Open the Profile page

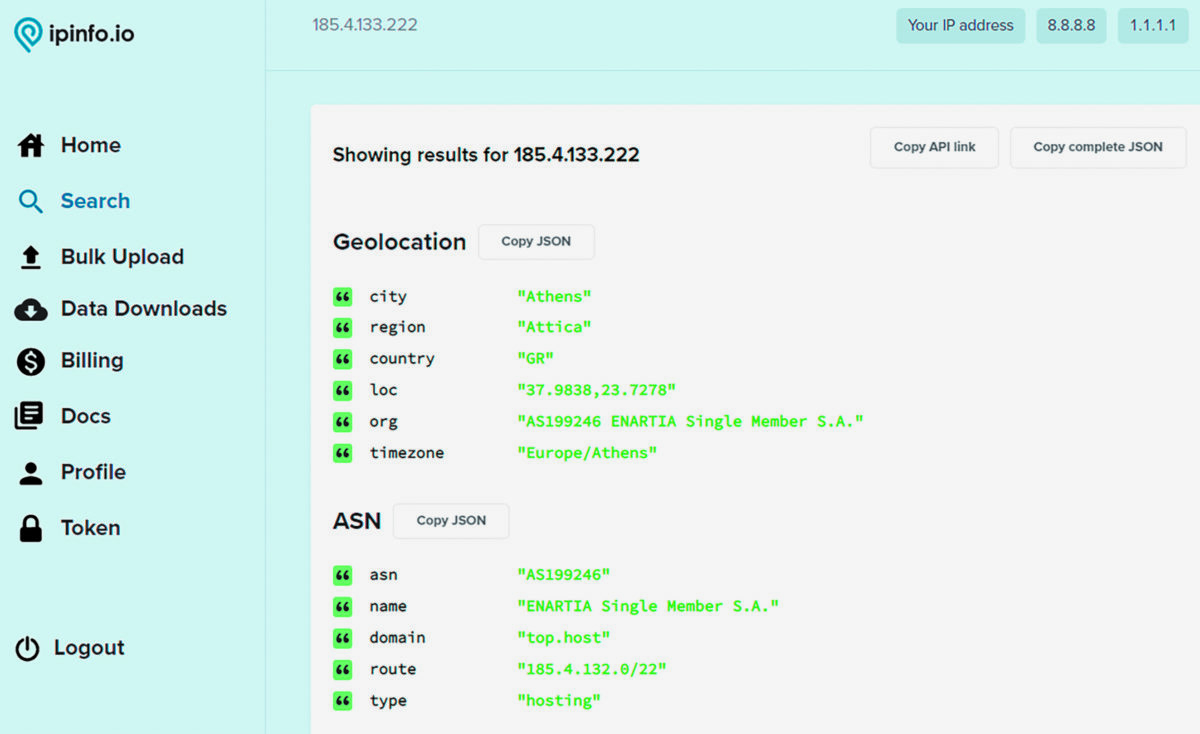click(93, 472)
